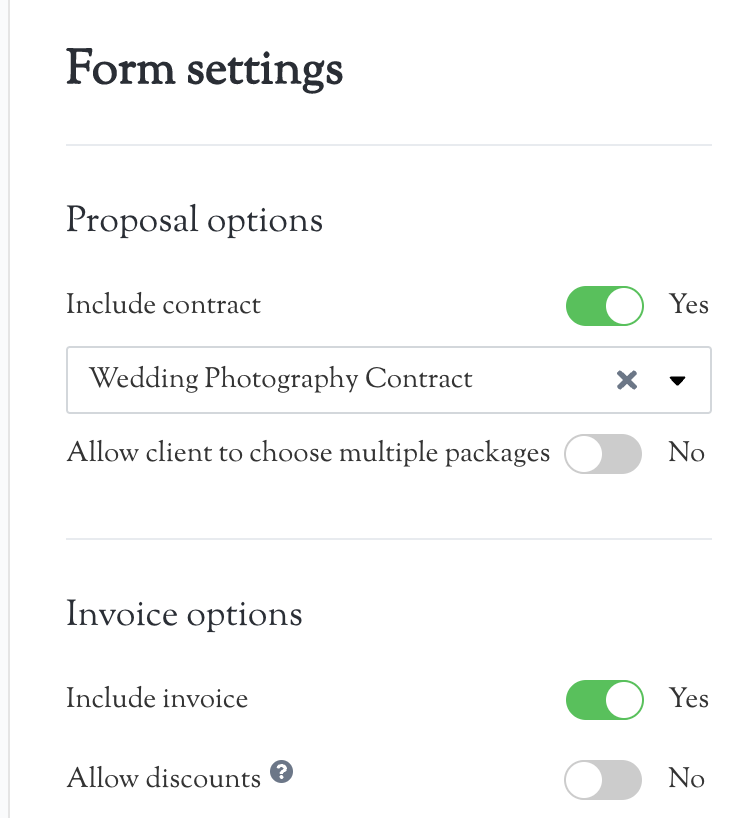Click the help icon beside Allow discounts
752x818 pixels.
tap(282, 773)
